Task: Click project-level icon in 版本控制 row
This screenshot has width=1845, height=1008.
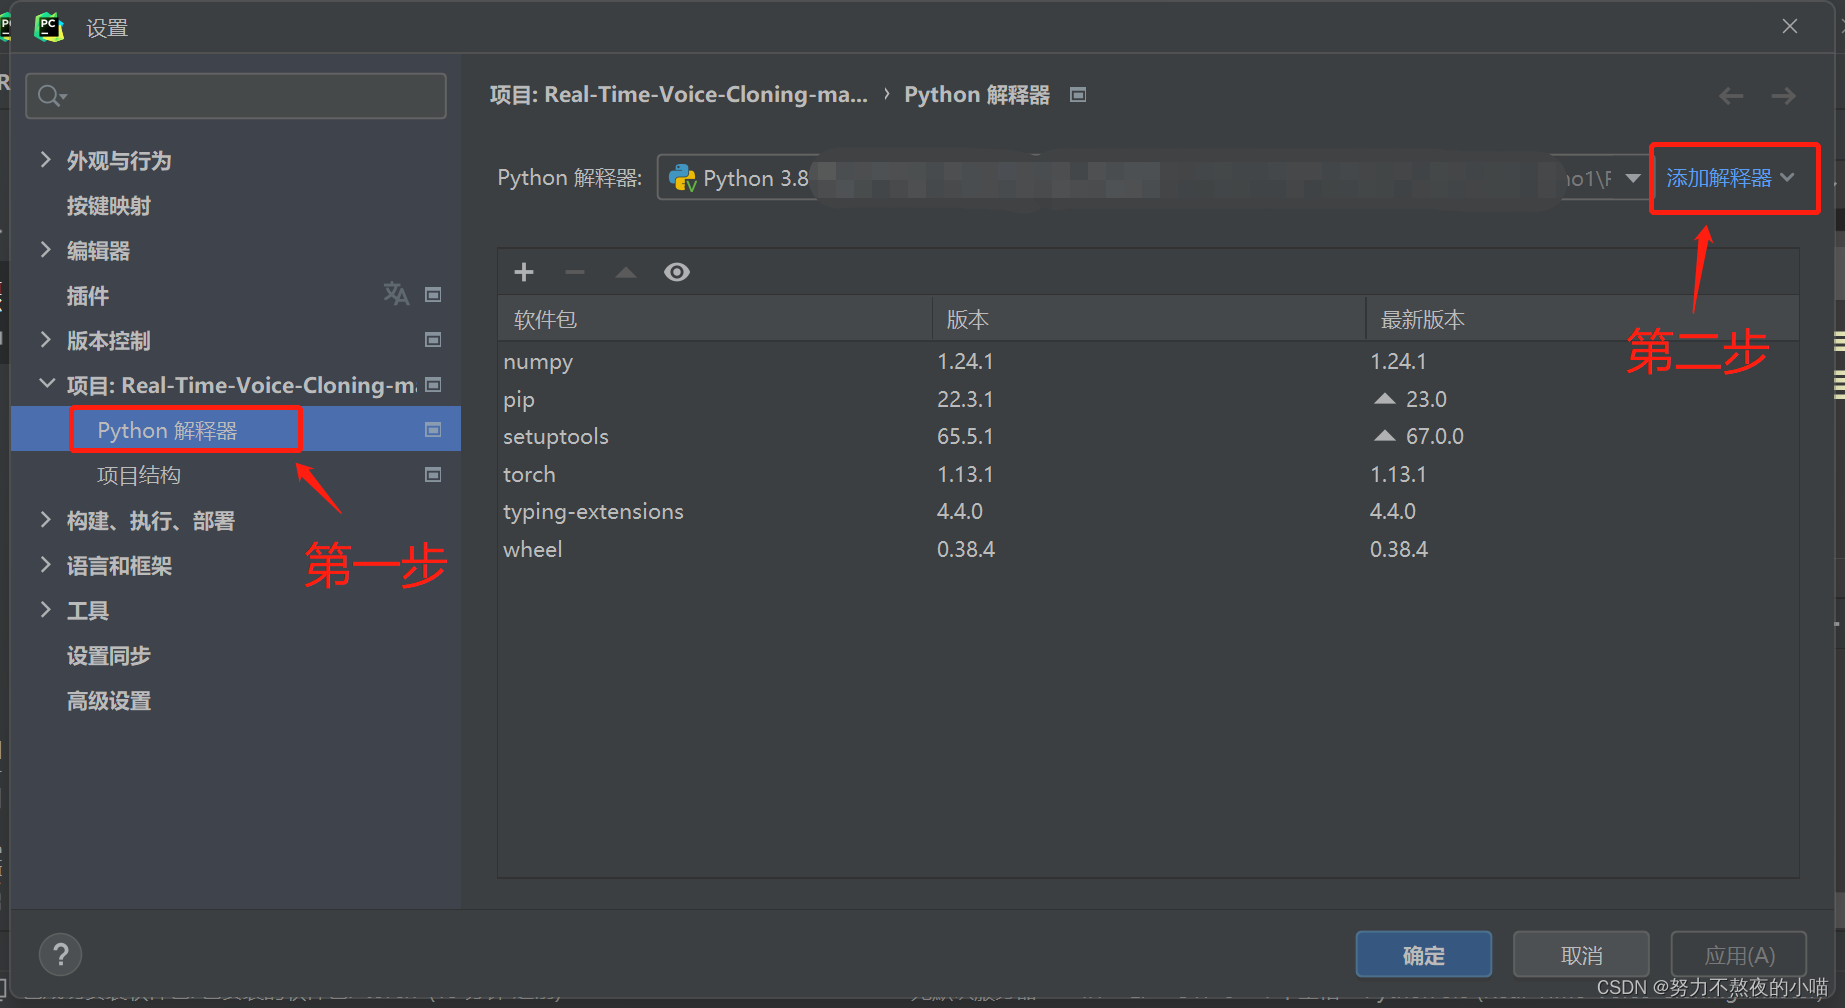Action: tap(433, 340)
